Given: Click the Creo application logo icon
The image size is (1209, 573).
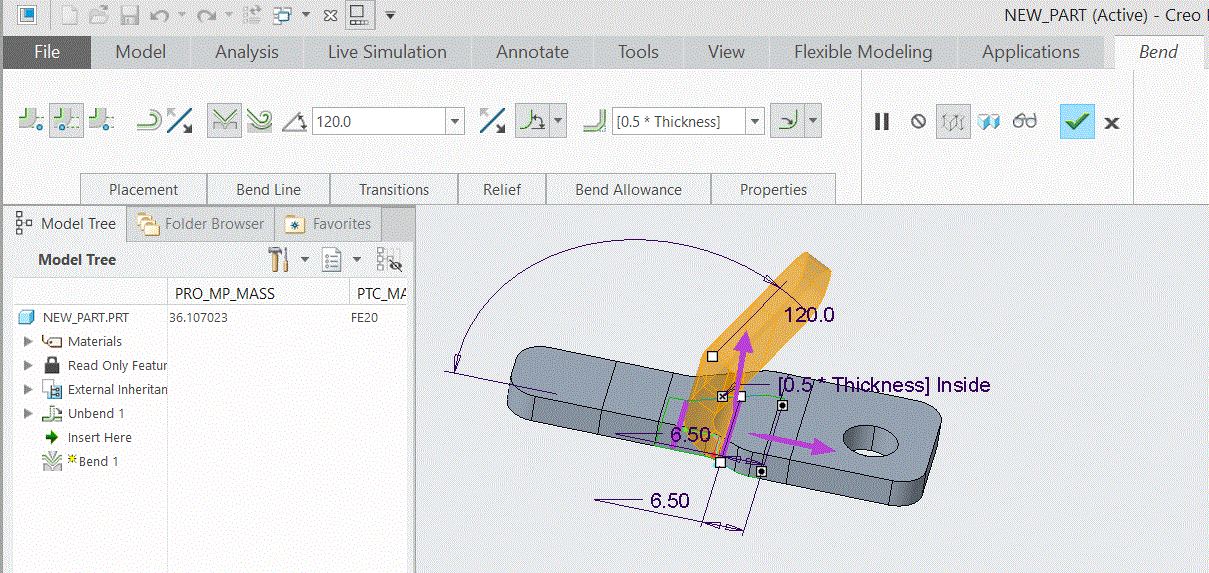Looking at the screenshot, I should pos(28,15).
